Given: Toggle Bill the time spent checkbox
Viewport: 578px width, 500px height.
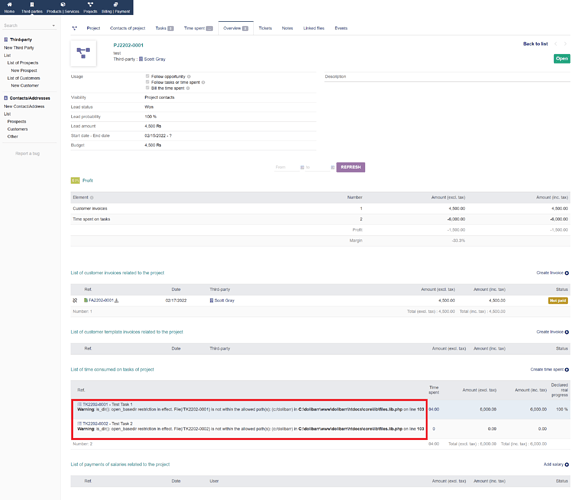Looking at the screenshot, I should coord(147,88).
